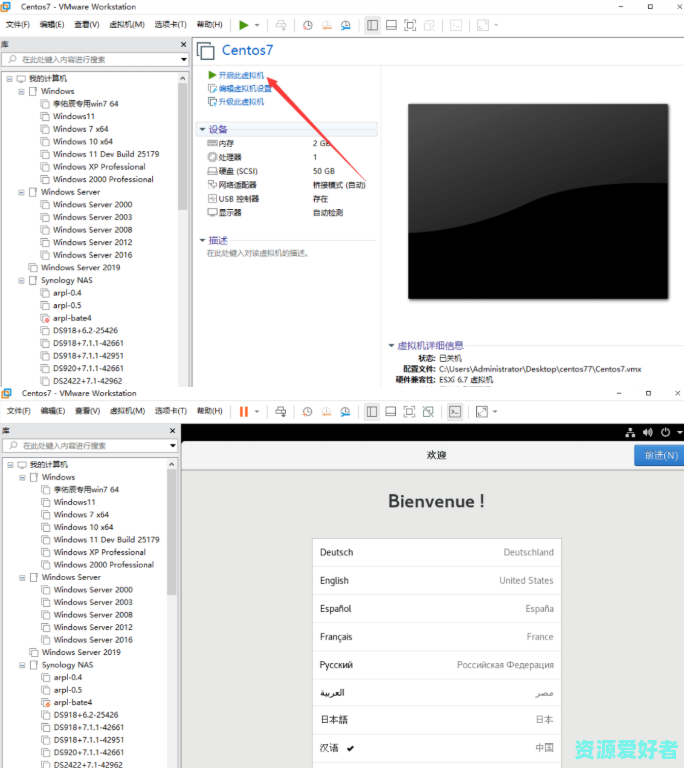Open snapshot manager icon in upper window toolbar

tap(345, 25)
